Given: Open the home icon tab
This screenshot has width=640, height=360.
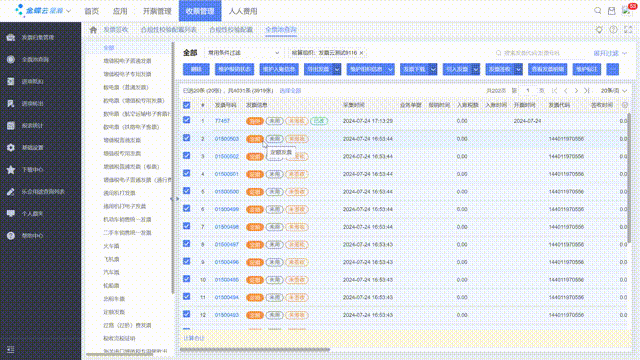Looking at the screenshot, I should pos(93,30).
